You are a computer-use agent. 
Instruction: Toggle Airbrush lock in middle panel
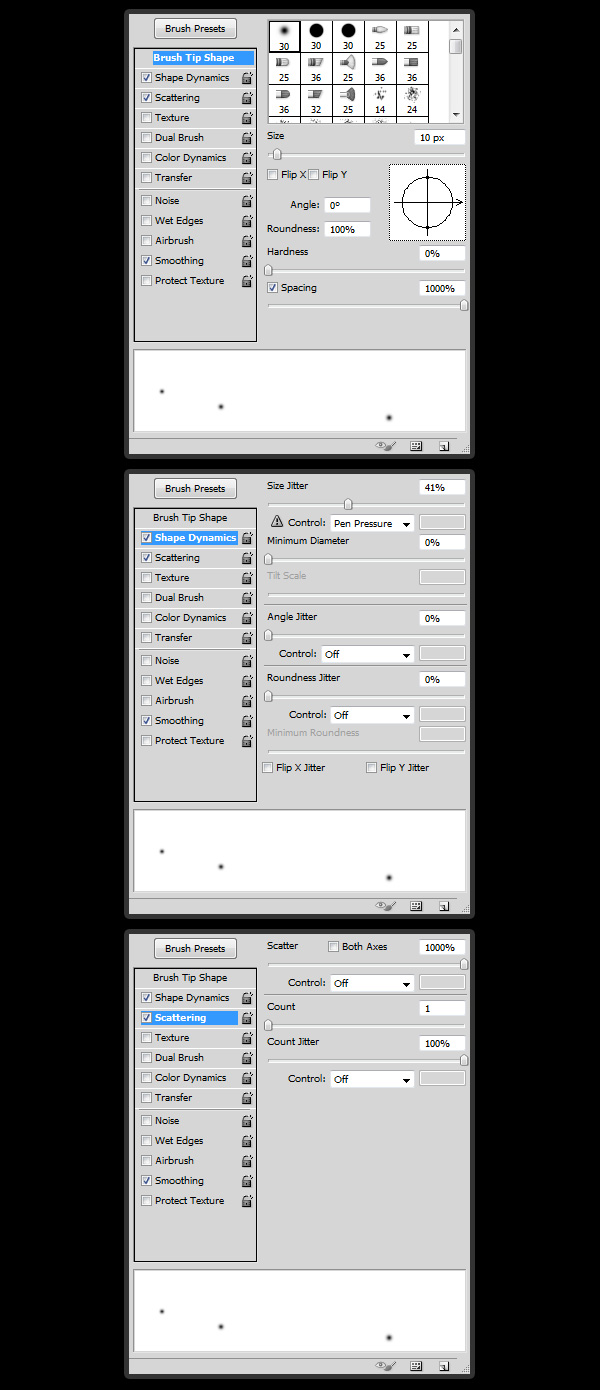tap(247, 701)
